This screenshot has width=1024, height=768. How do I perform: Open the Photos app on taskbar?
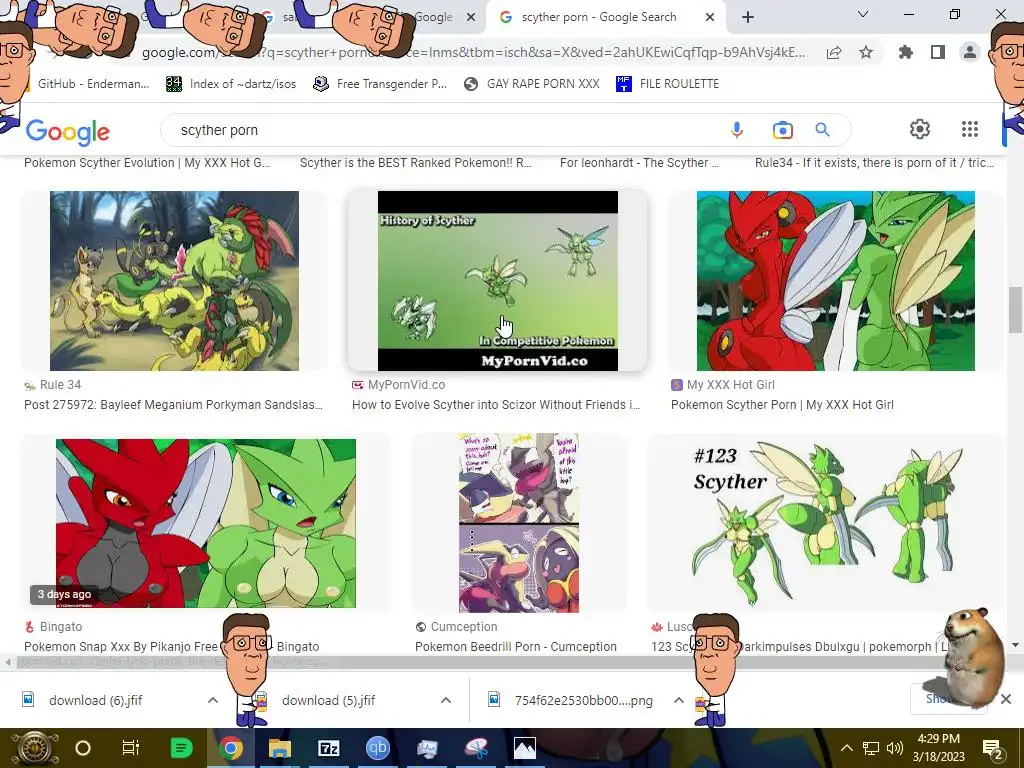point(524,748)
